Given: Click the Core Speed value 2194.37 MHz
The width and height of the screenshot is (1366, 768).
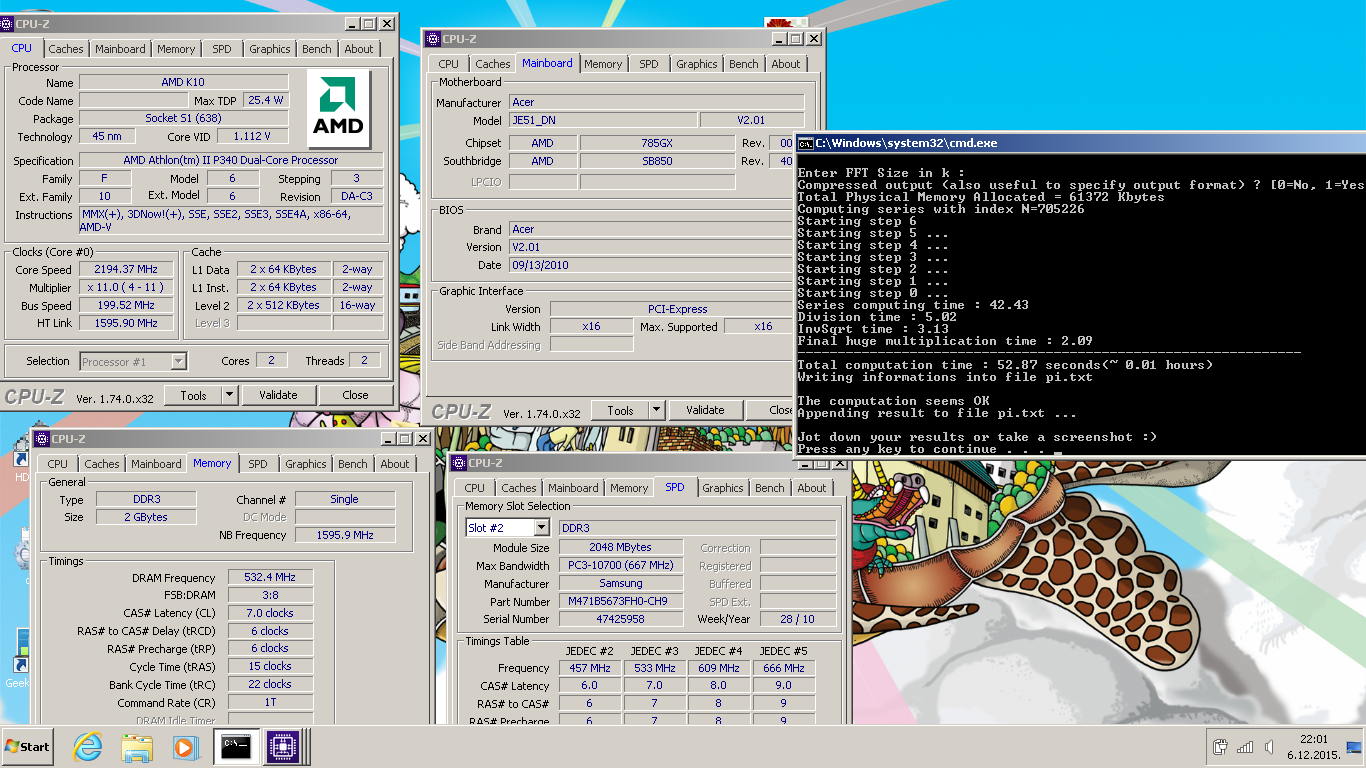Looking at the screenshot, I should pos(125,270).
